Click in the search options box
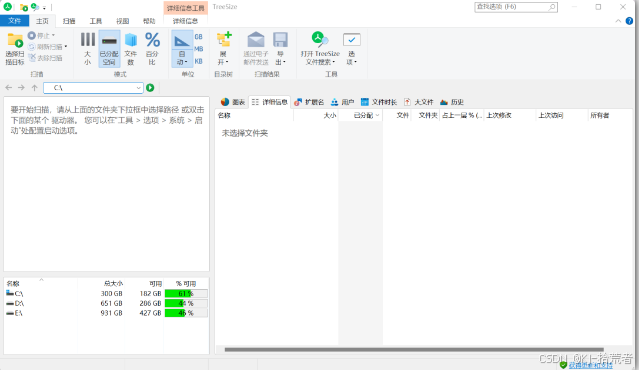This screenshot has height=370, width=639. tap(516, 7)
